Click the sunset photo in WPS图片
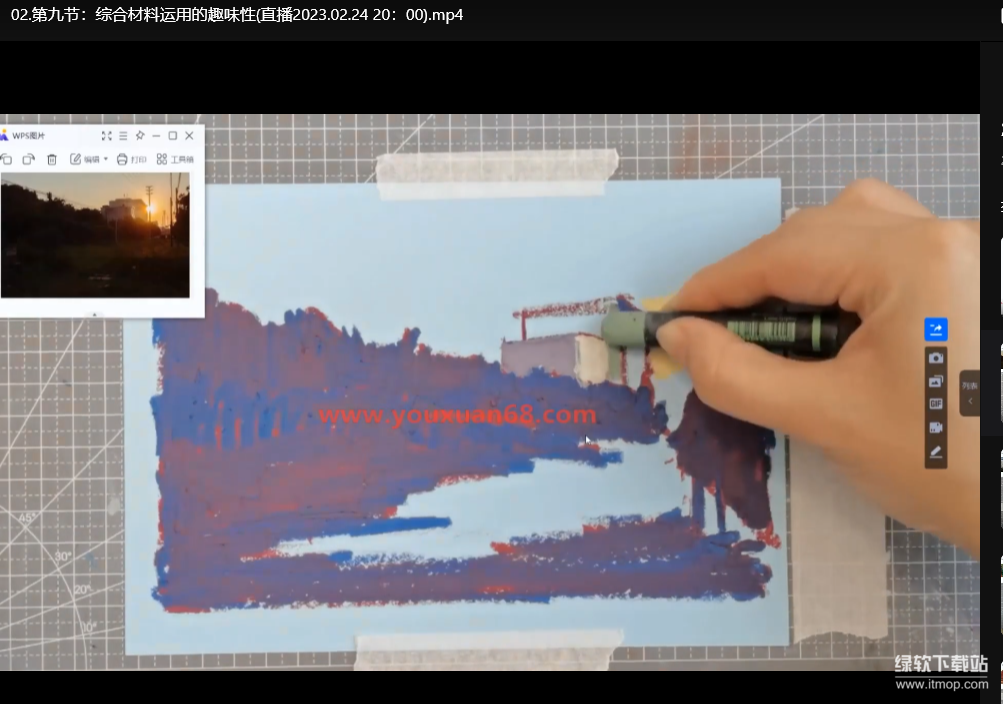This screenshot has width=1003, height=704. [95, 235]
